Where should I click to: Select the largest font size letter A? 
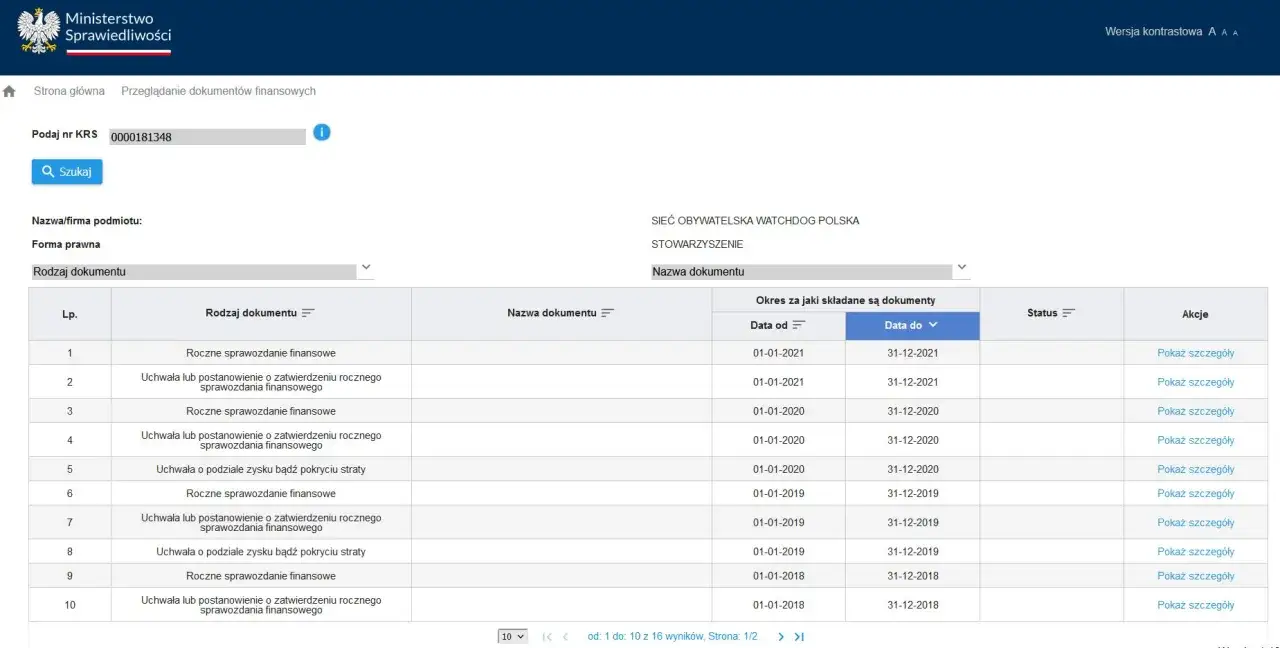coord(1212,31)
